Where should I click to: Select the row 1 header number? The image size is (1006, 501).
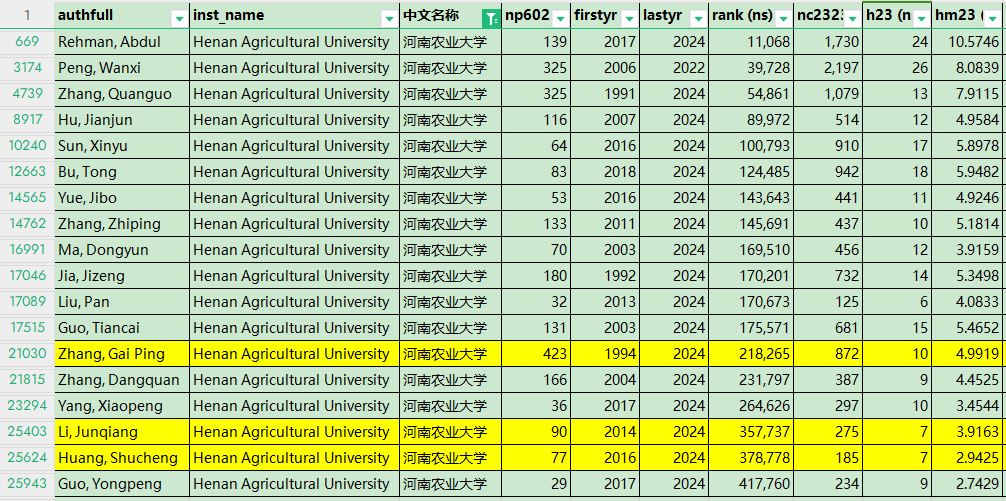(27, 15)
